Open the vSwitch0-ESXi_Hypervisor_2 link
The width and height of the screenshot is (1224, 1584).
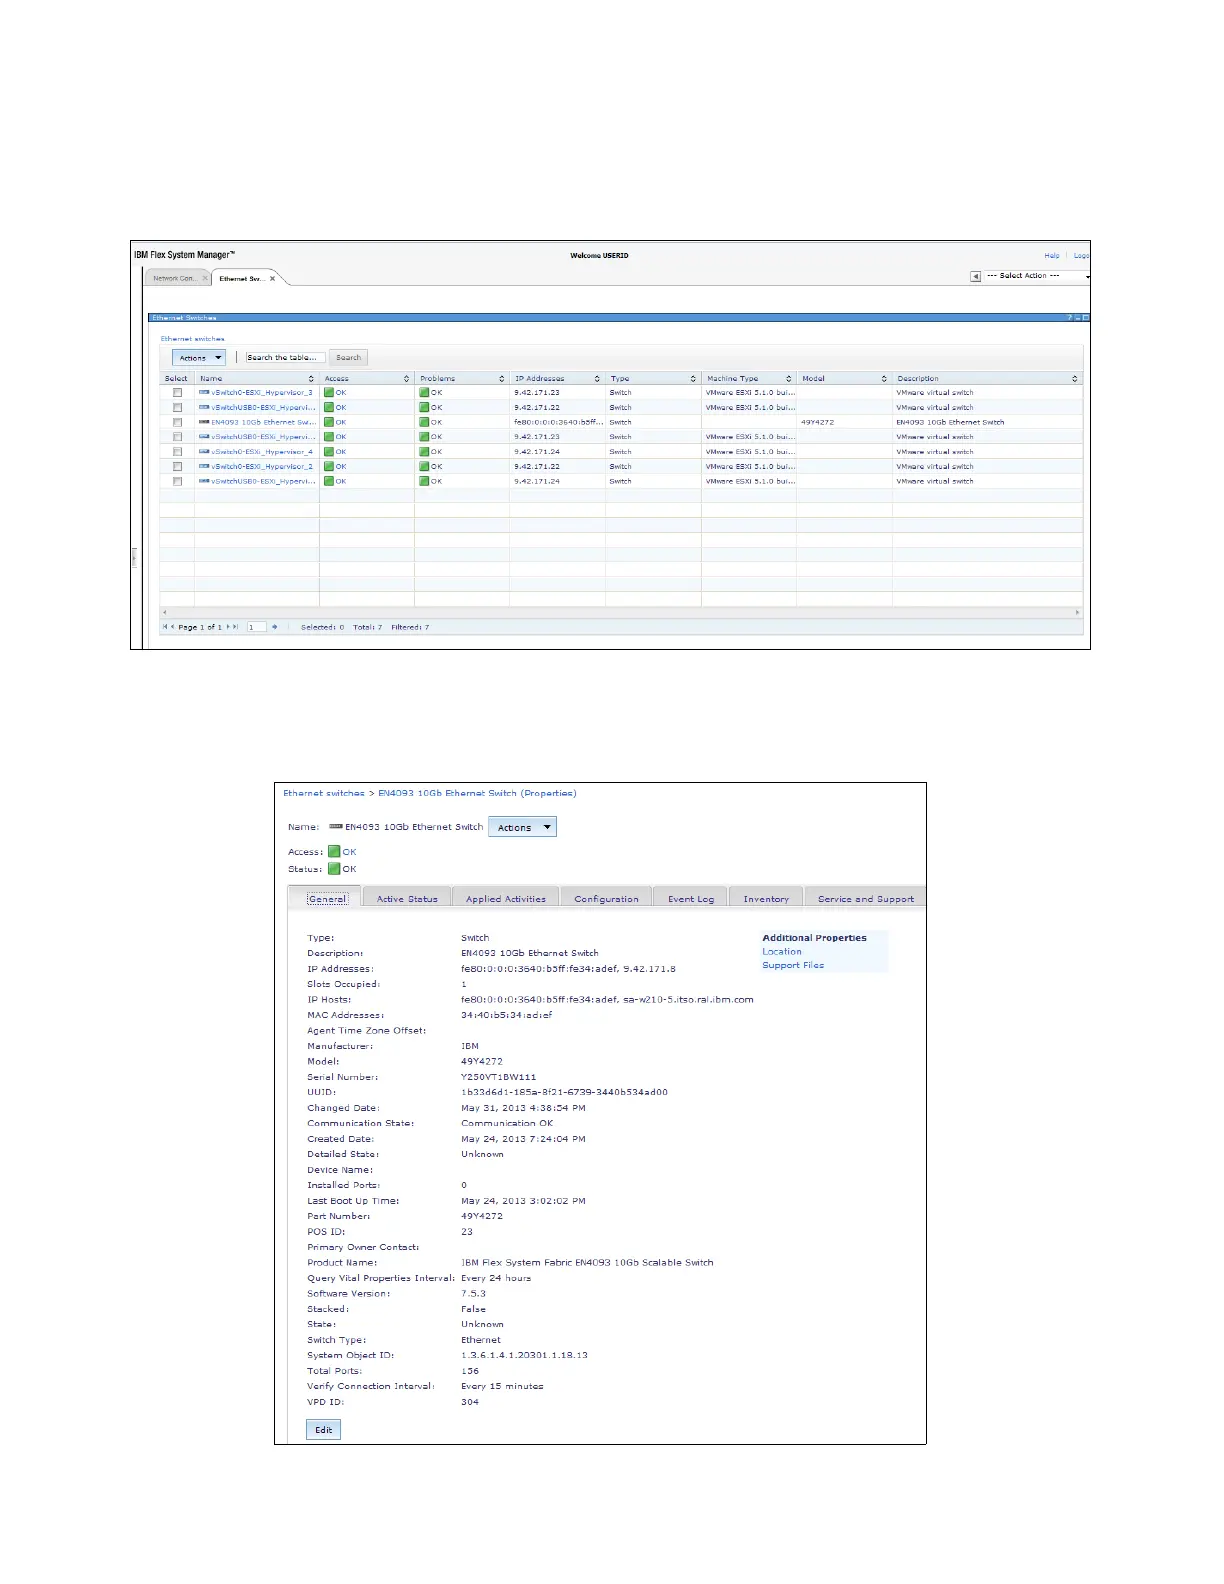[262, 467]
